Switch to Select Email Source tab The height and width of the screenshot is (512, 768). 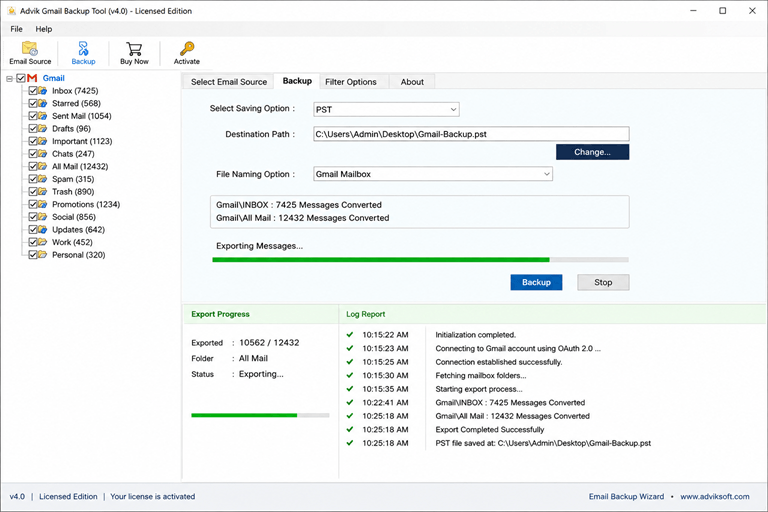(229, 82)
